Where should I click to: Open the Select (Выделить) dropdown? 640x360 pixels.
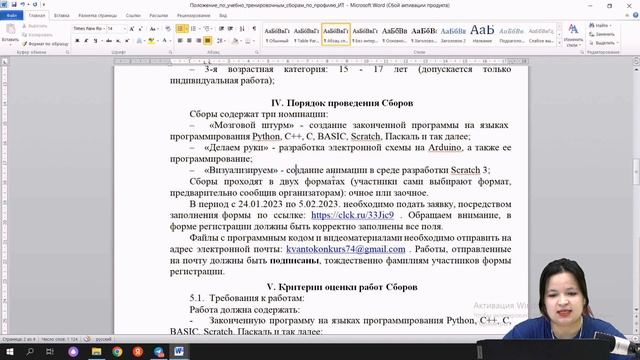[604, 43]
